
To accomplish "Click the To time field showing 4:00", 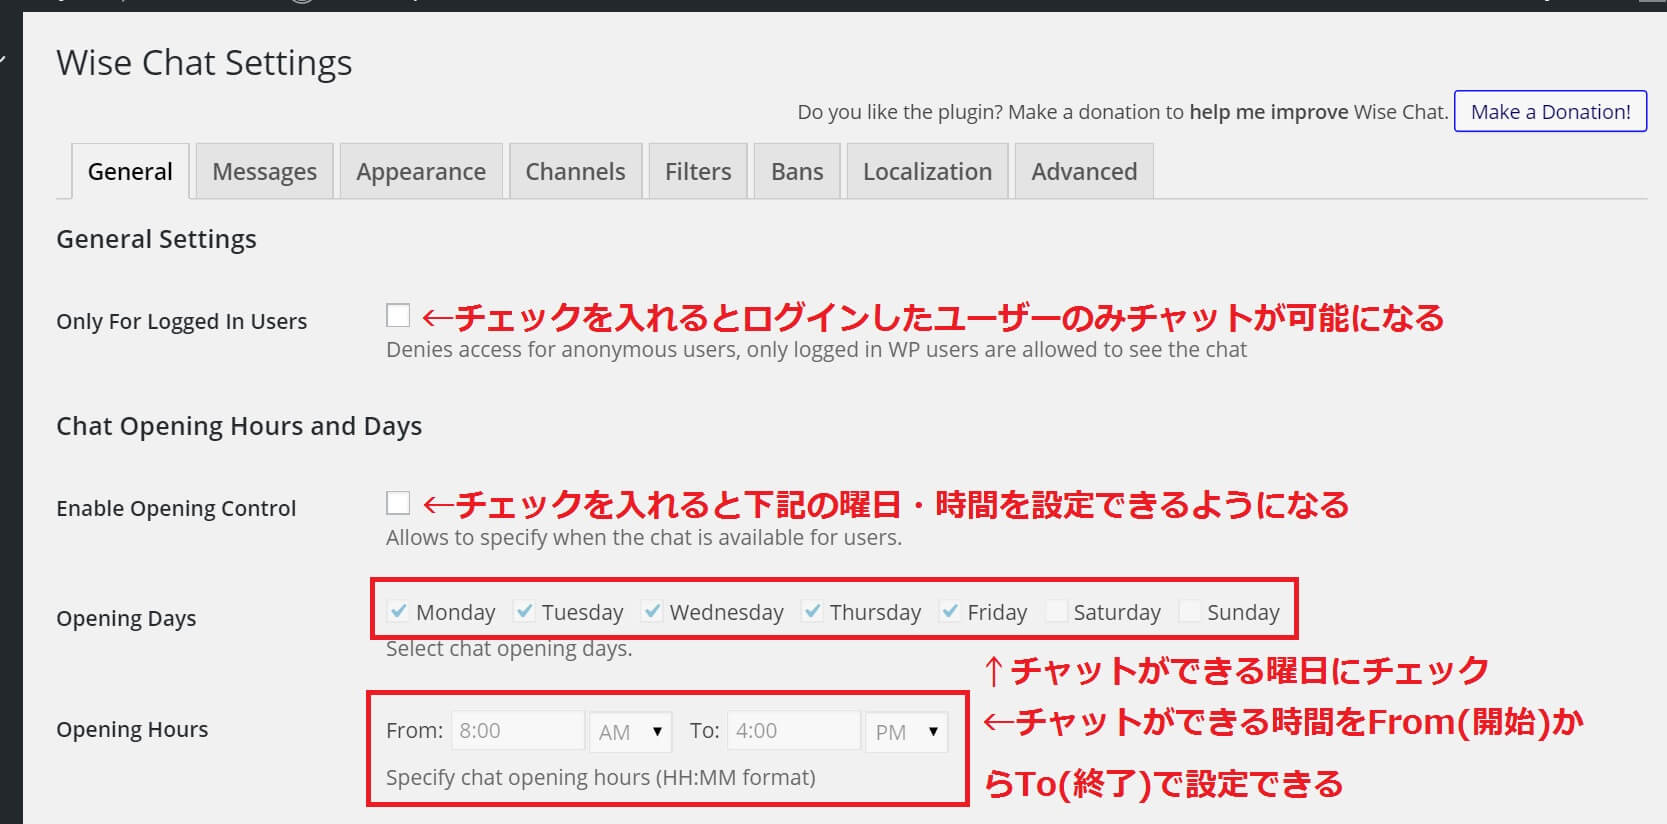I will coord(794,731).
